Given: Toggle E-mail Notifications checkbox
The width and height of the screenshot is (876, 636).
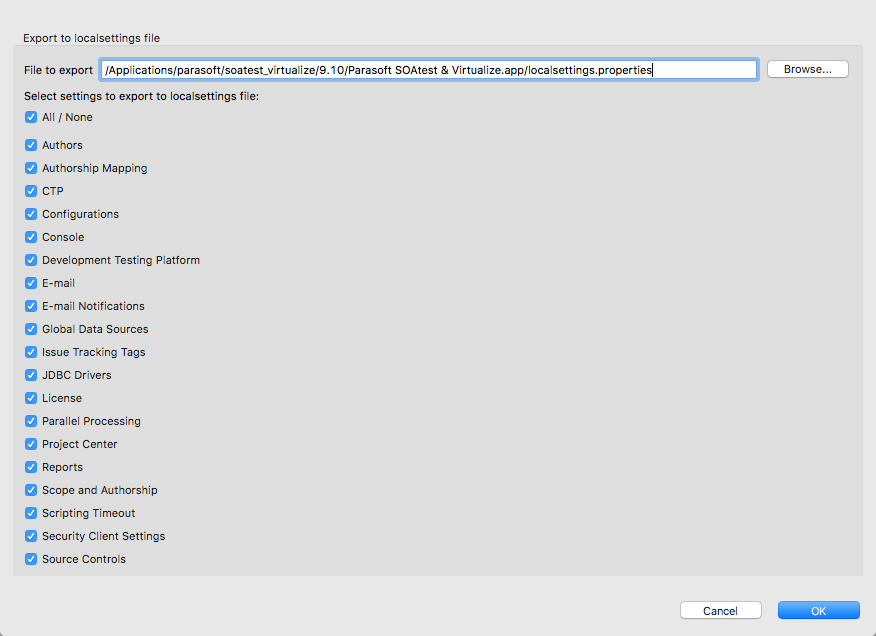Looking at the screenshot, I should pos(31,306).
